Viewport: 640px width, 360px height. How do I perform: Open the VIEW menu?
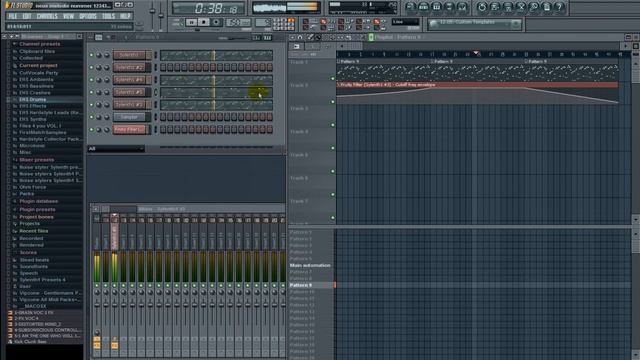tap(68, 16)
